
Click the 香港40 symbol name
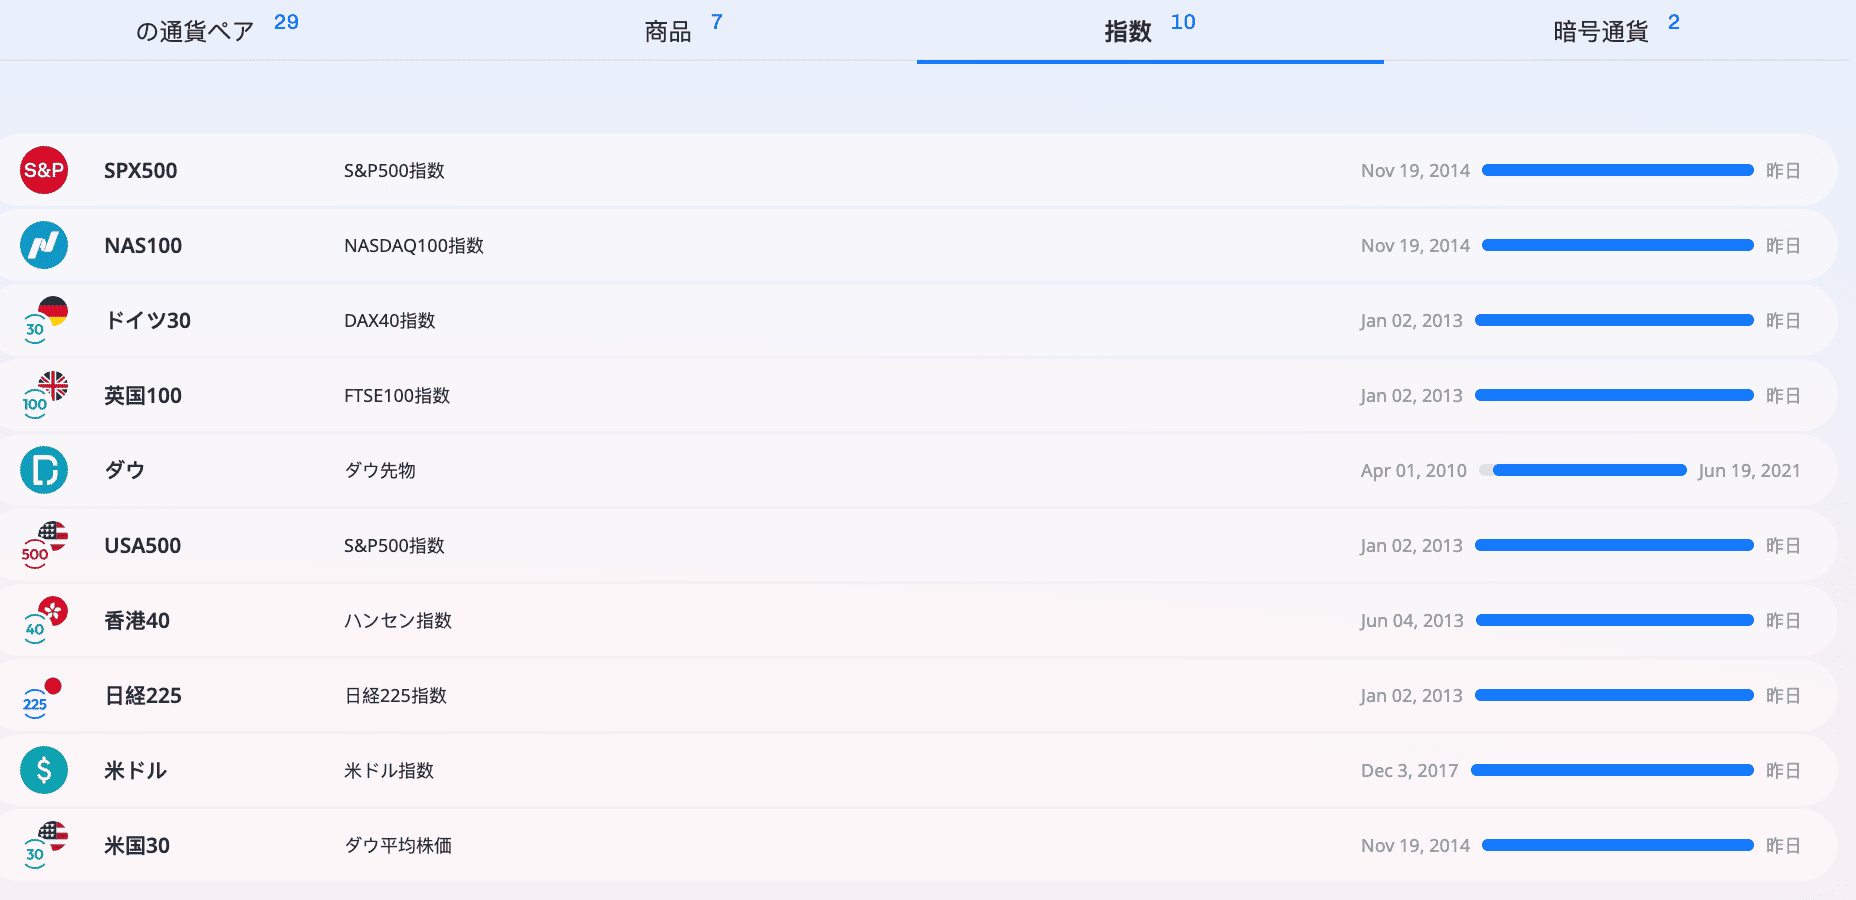point(137,621)
